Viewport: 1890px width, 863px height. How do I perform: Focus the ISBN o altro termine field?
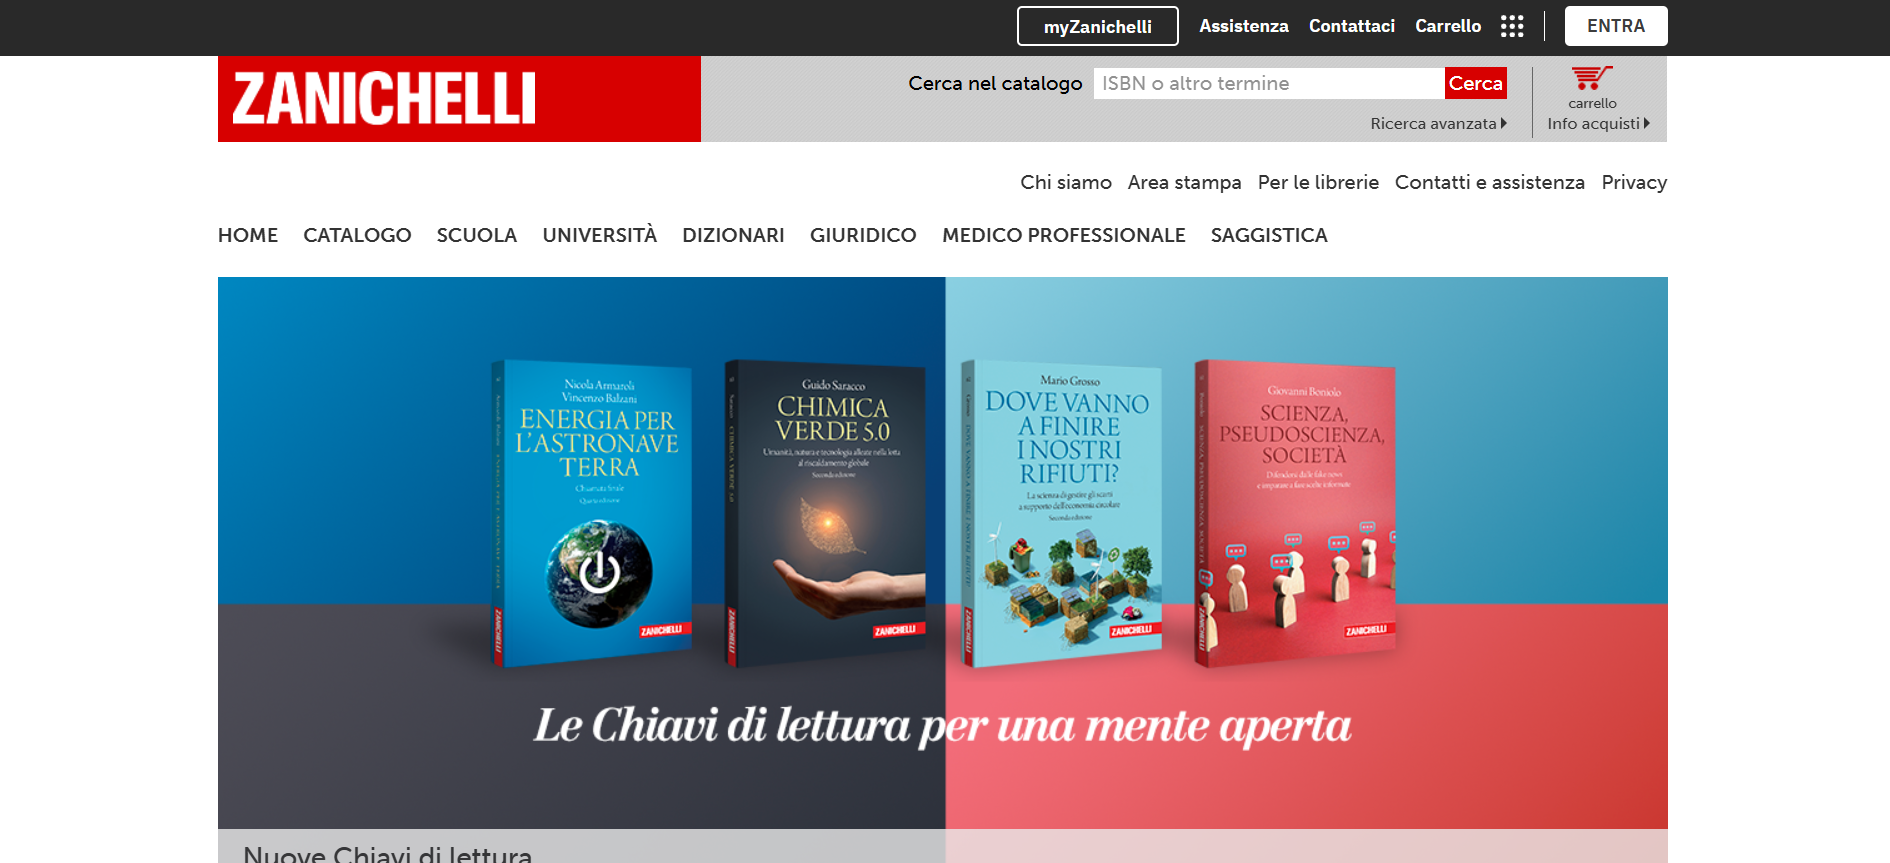point(1269,83)
